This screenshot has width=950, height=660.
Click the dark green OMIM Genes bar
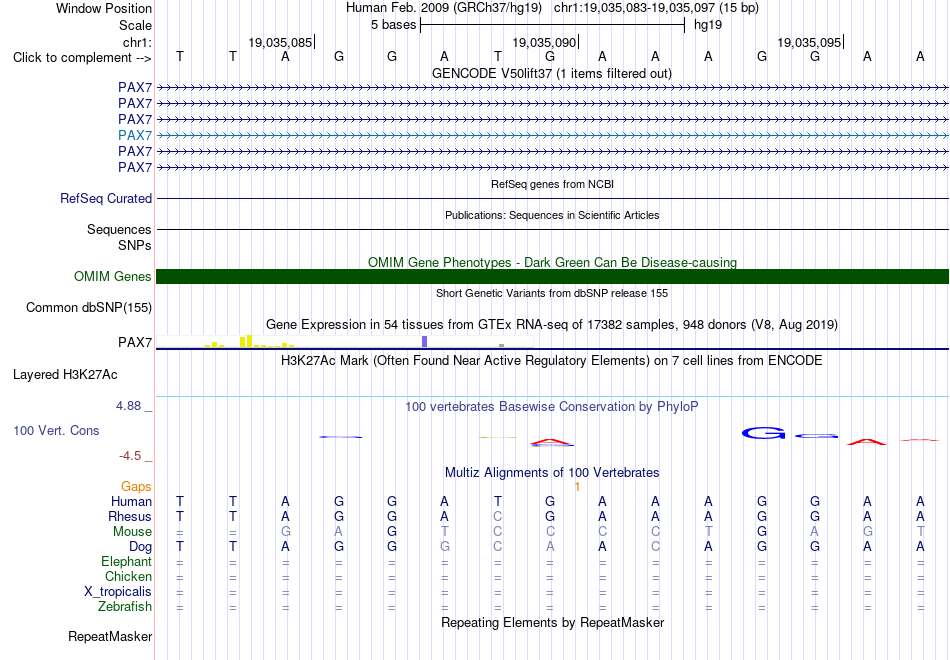(552, 276)
